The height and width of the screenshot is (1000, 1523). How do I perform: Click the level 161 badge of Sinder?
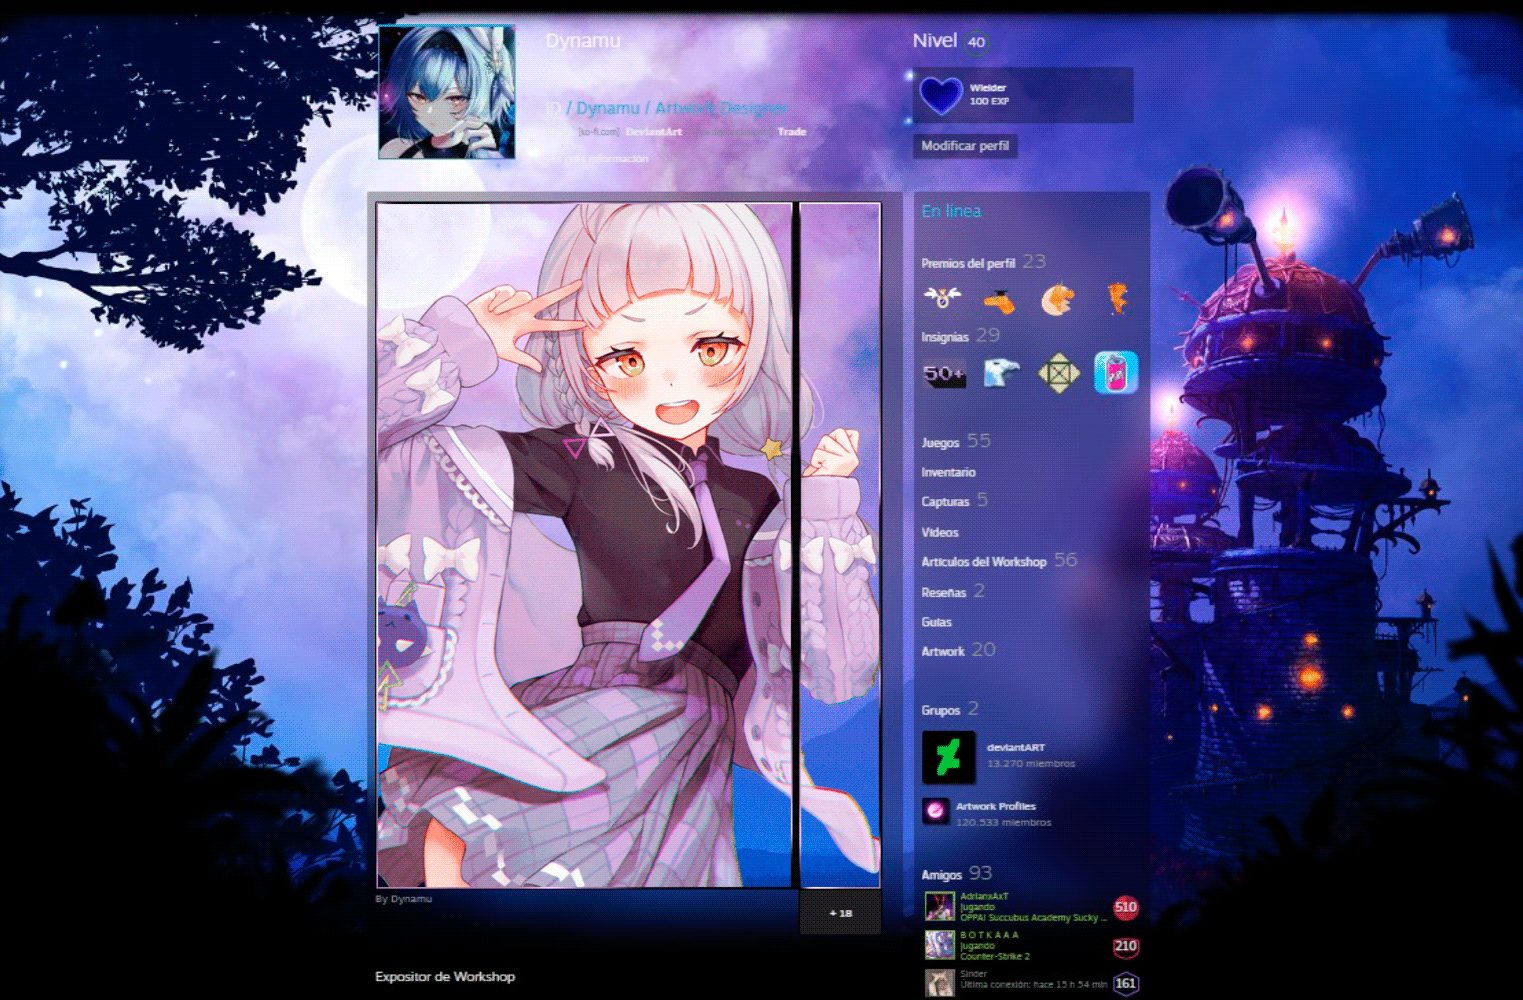[x=1126, y=984]
